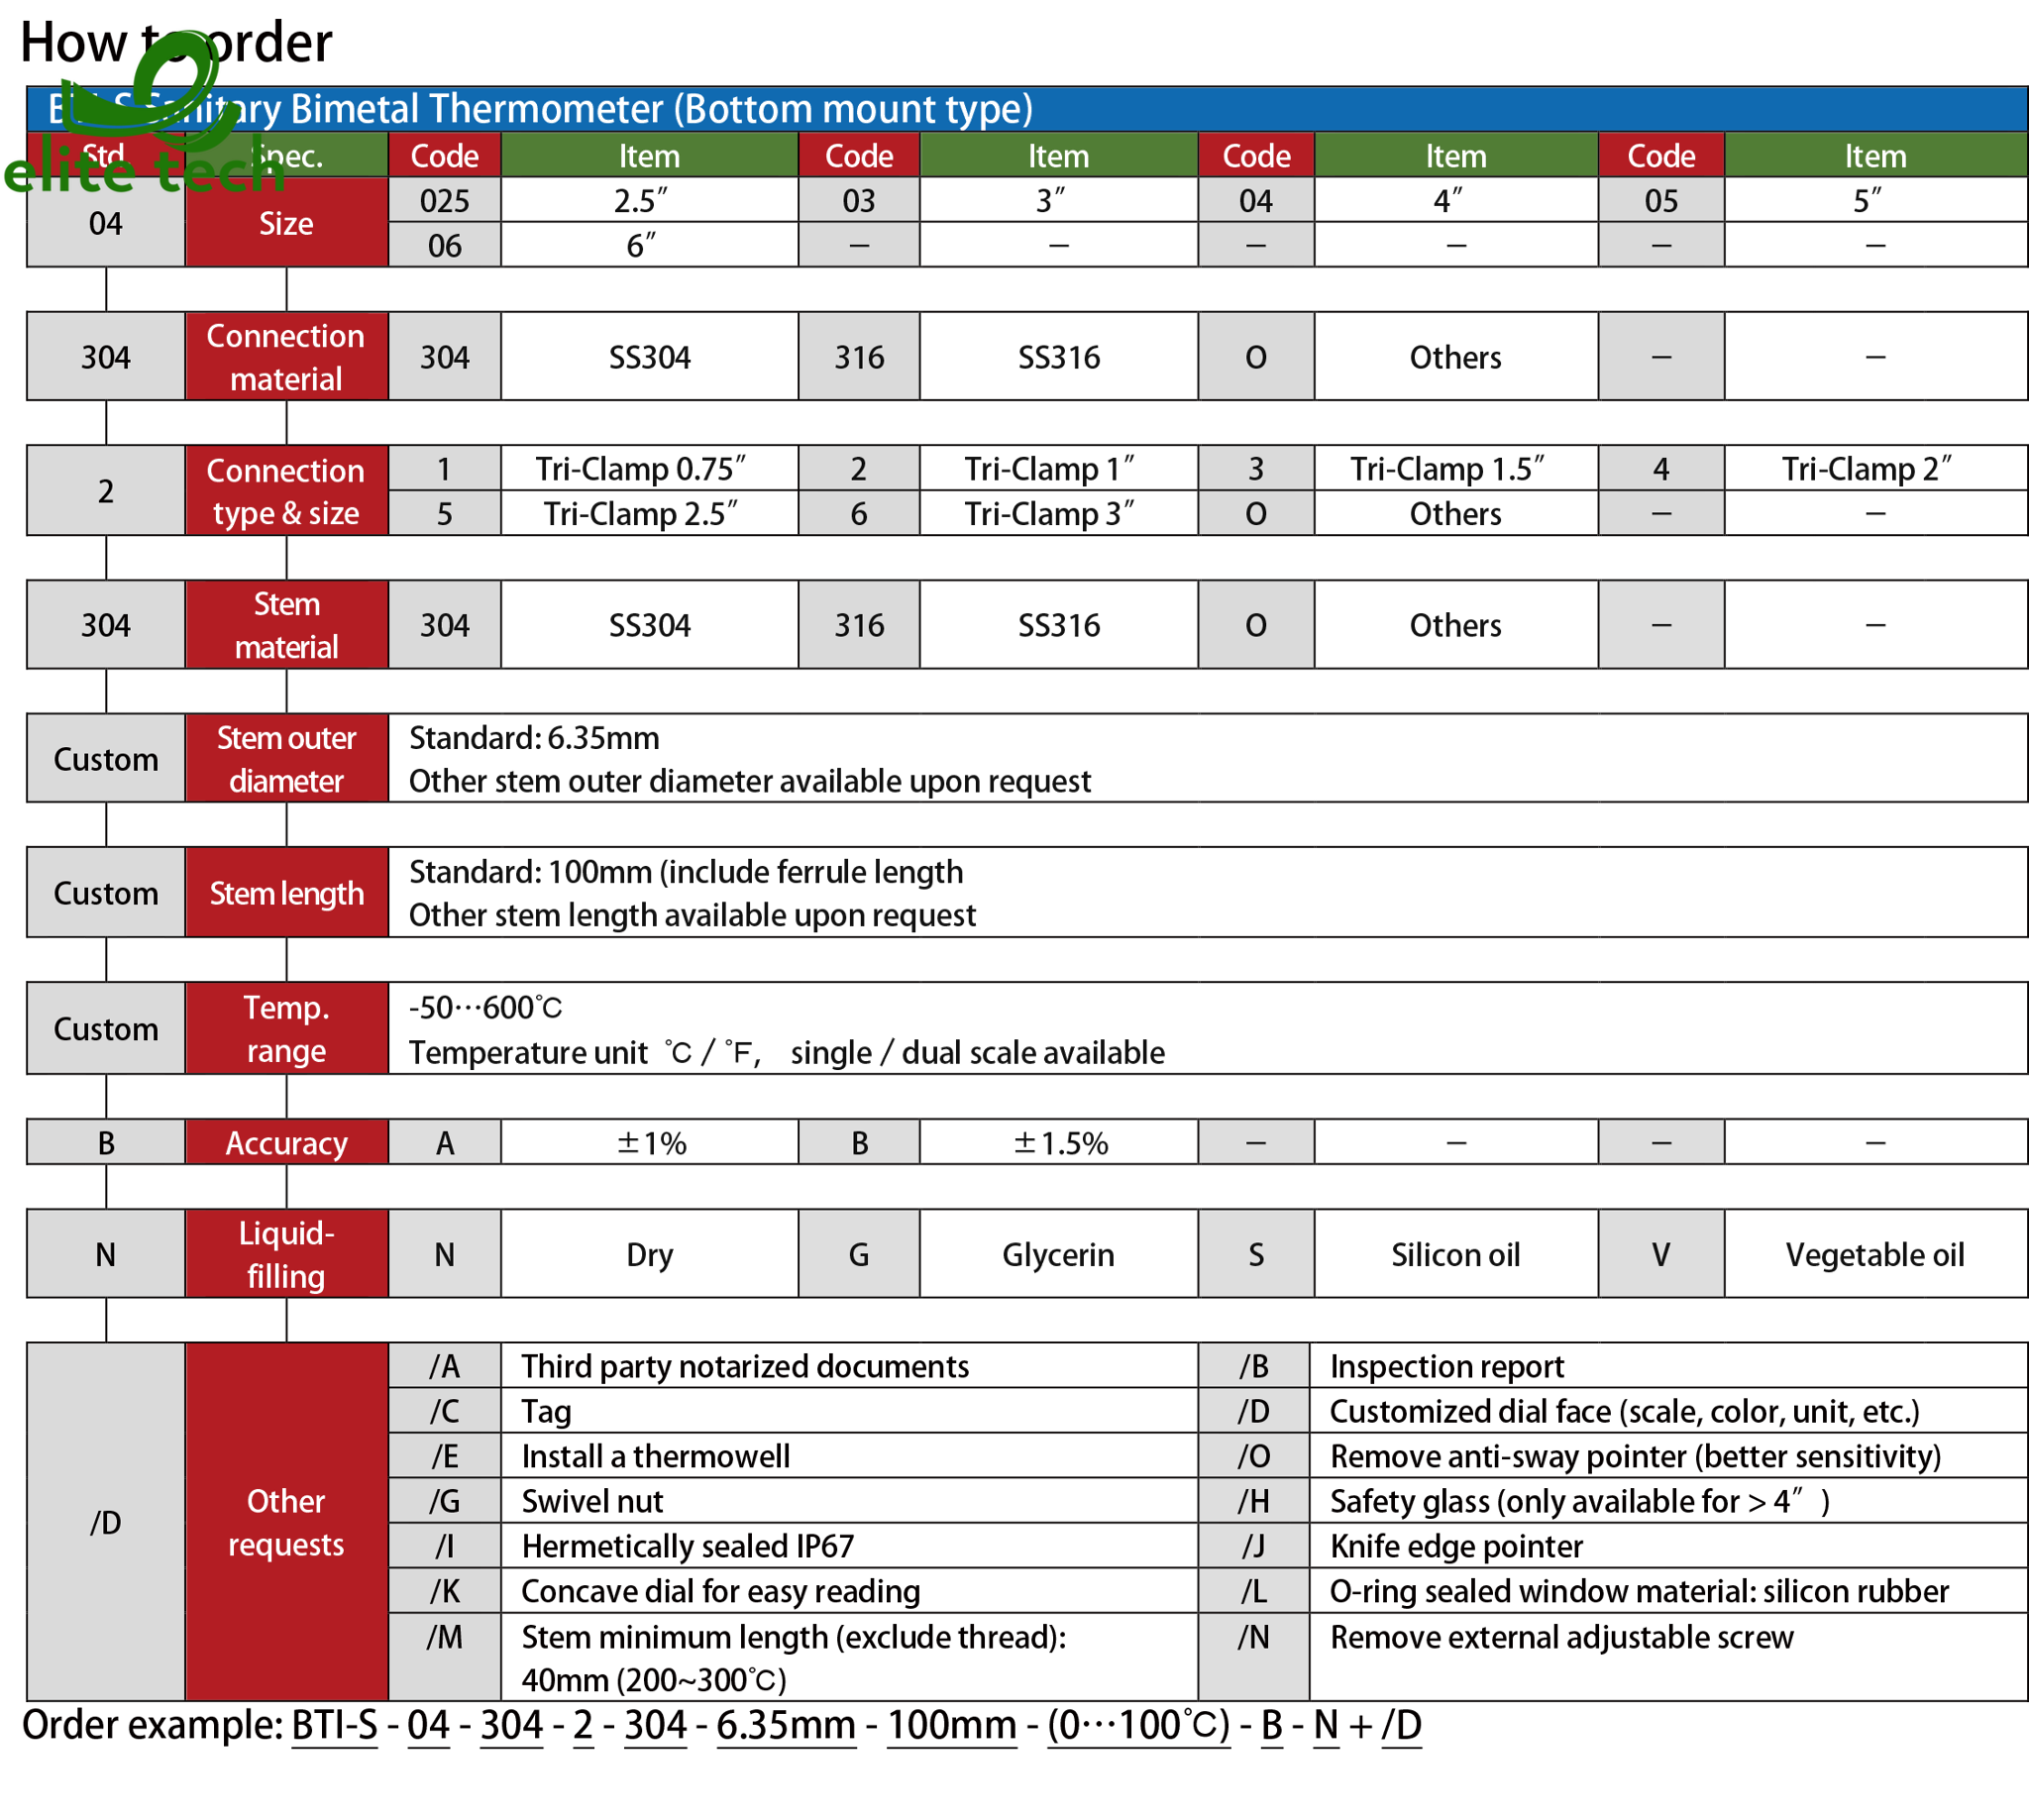Click the "Liquid-filling" spec label
The height and width of the screenshot is (1820, 2029).
click(286, 1254)
